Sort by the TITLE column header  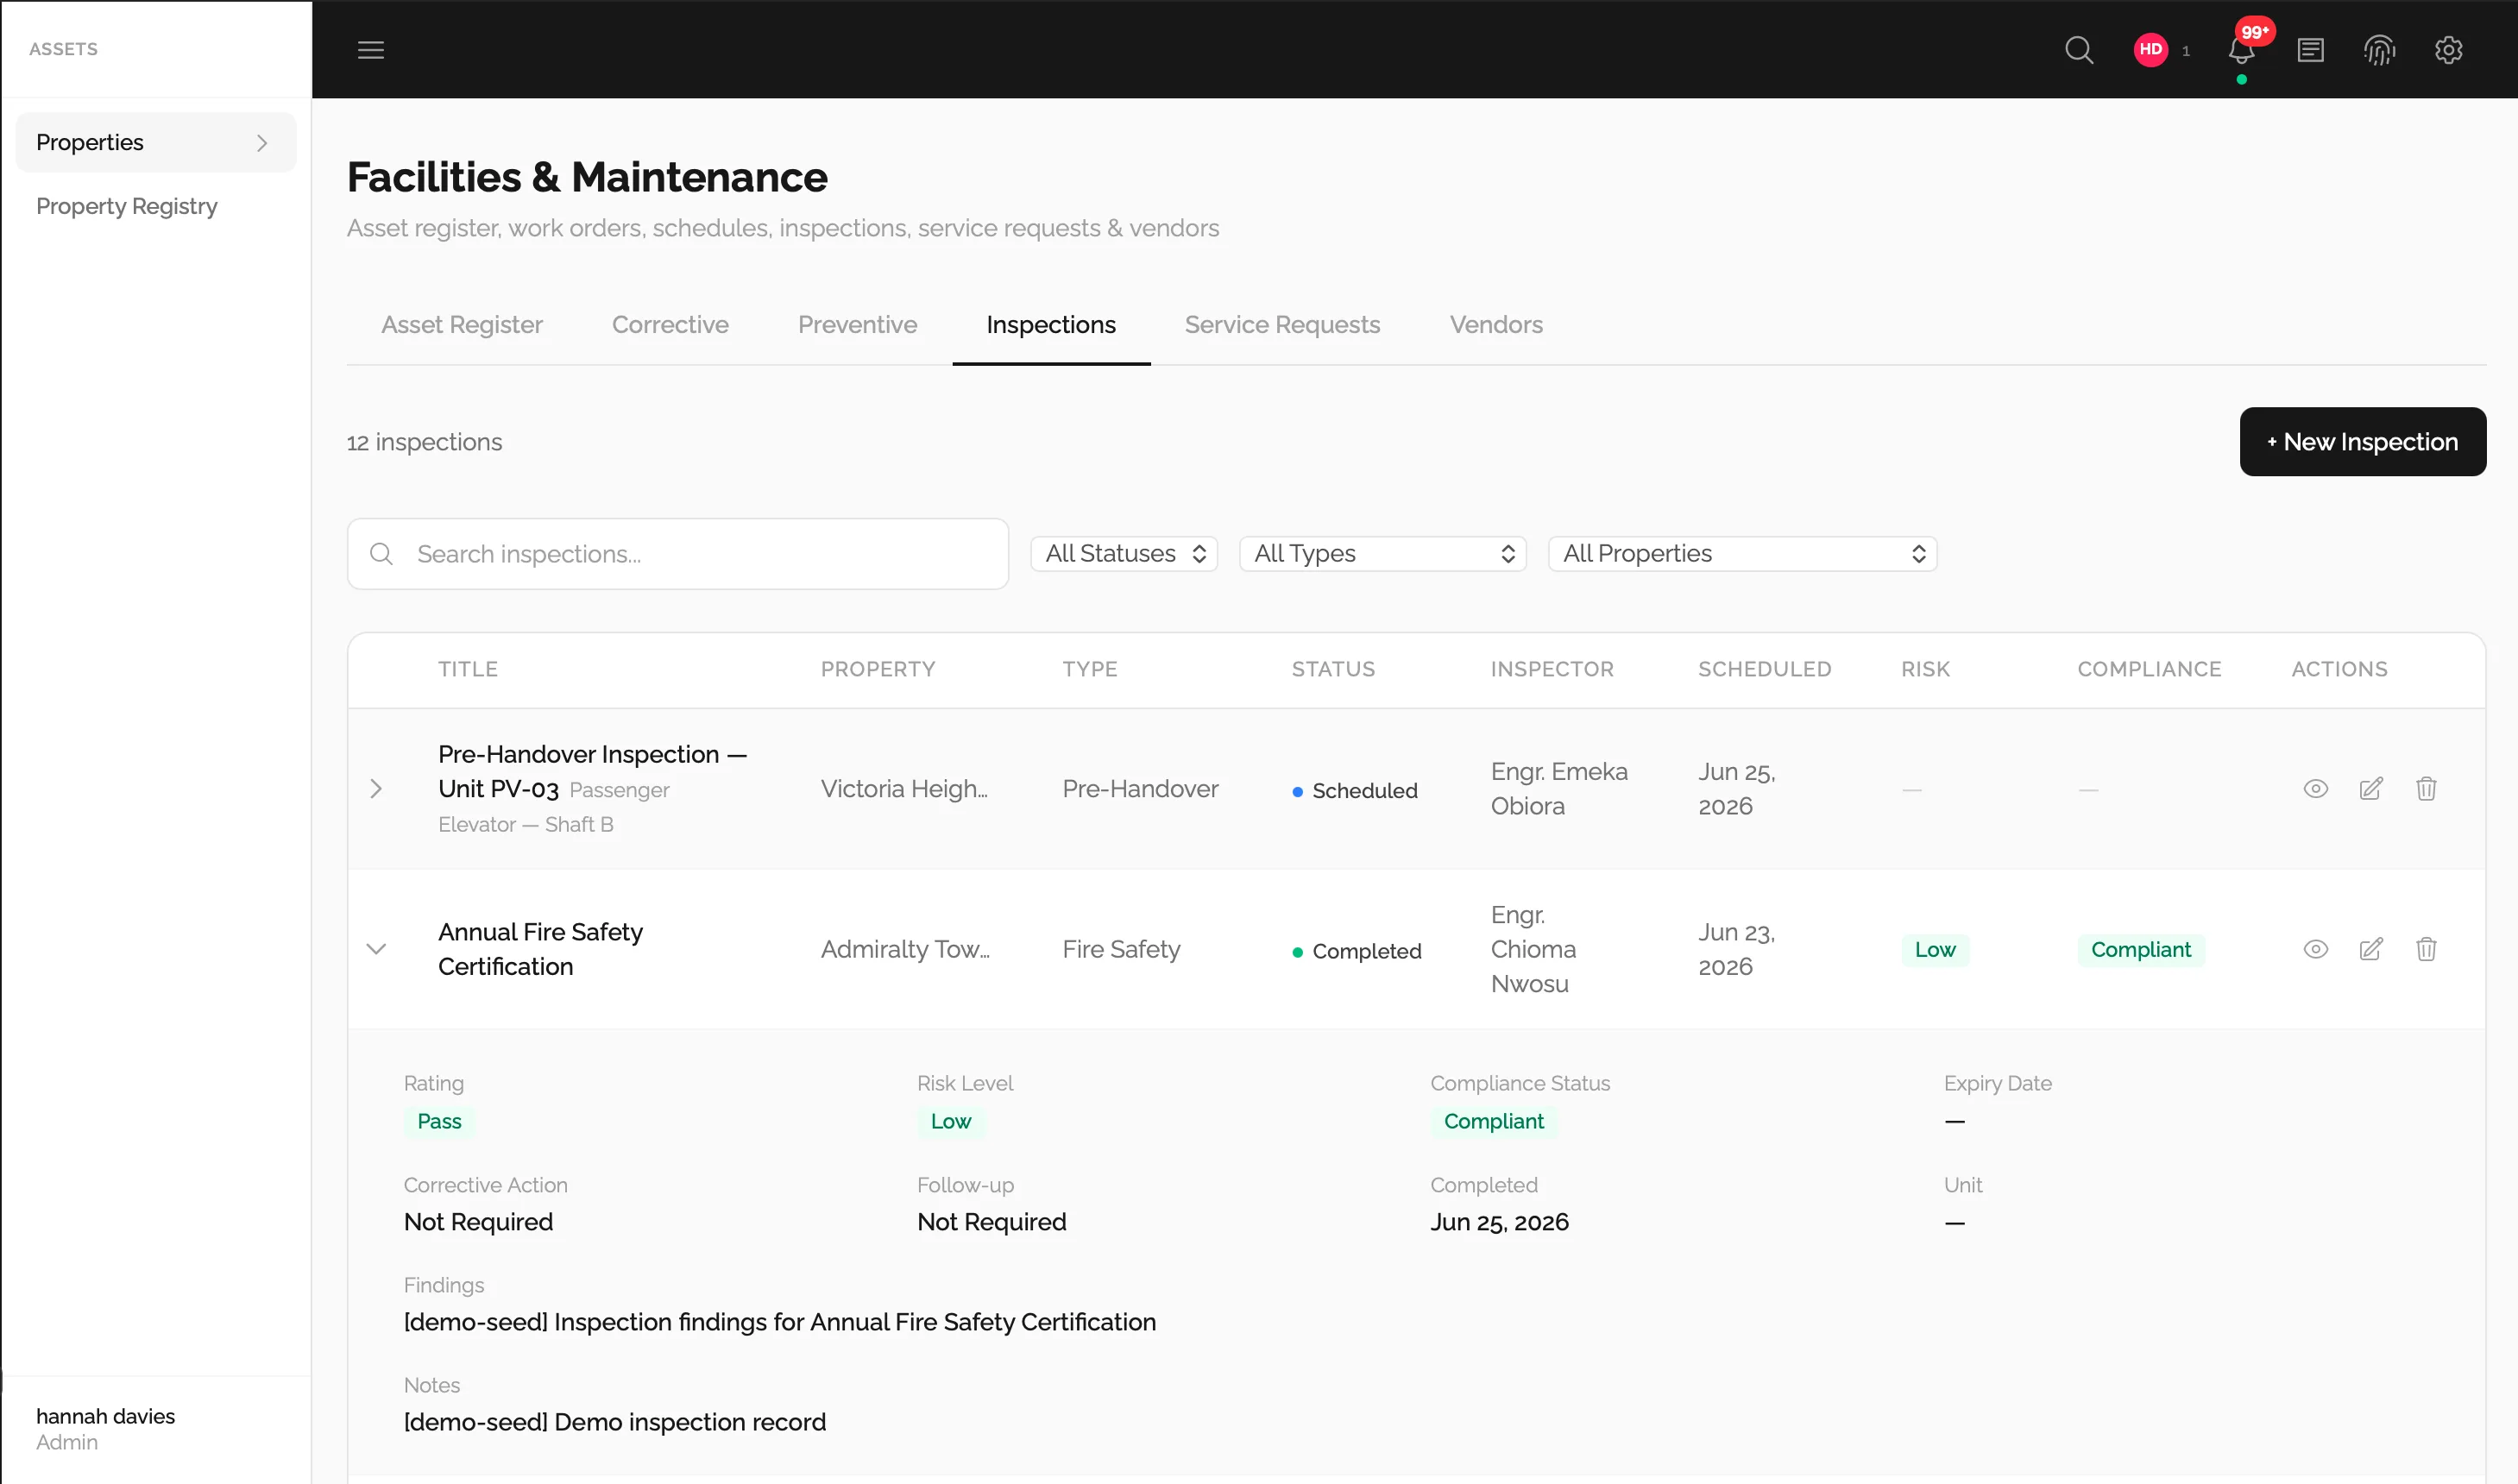[468, 669]
